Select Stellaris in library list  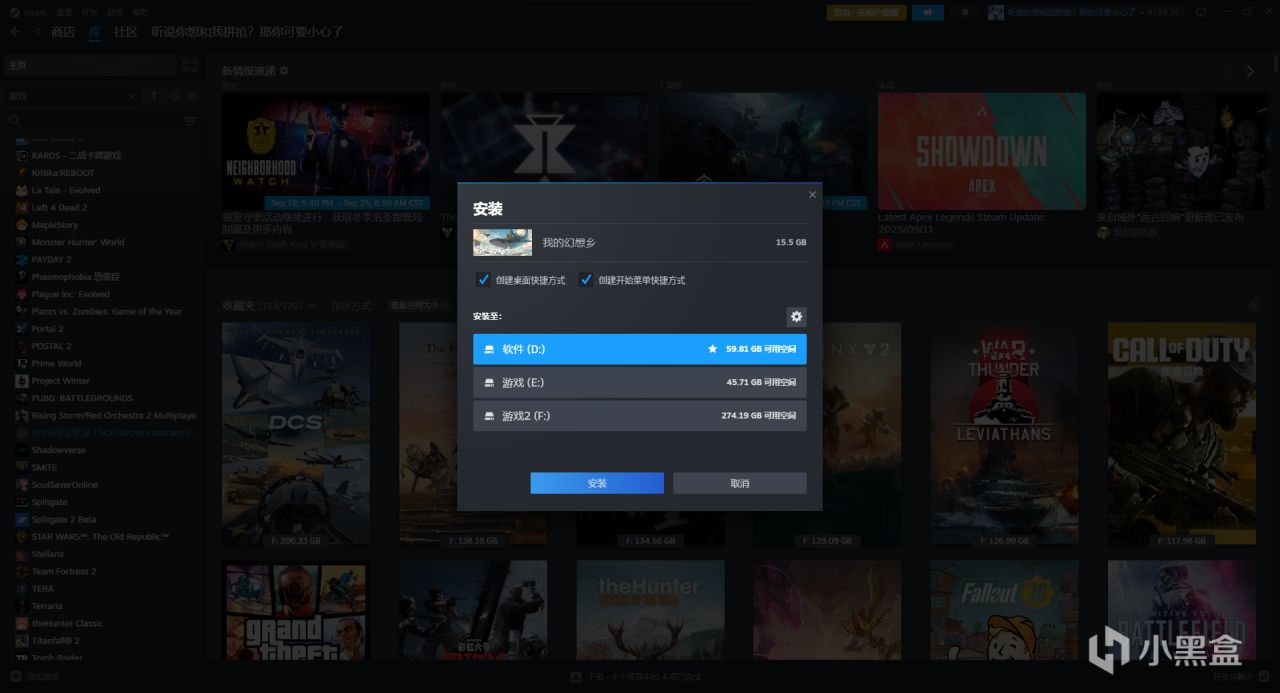(48, 554)
